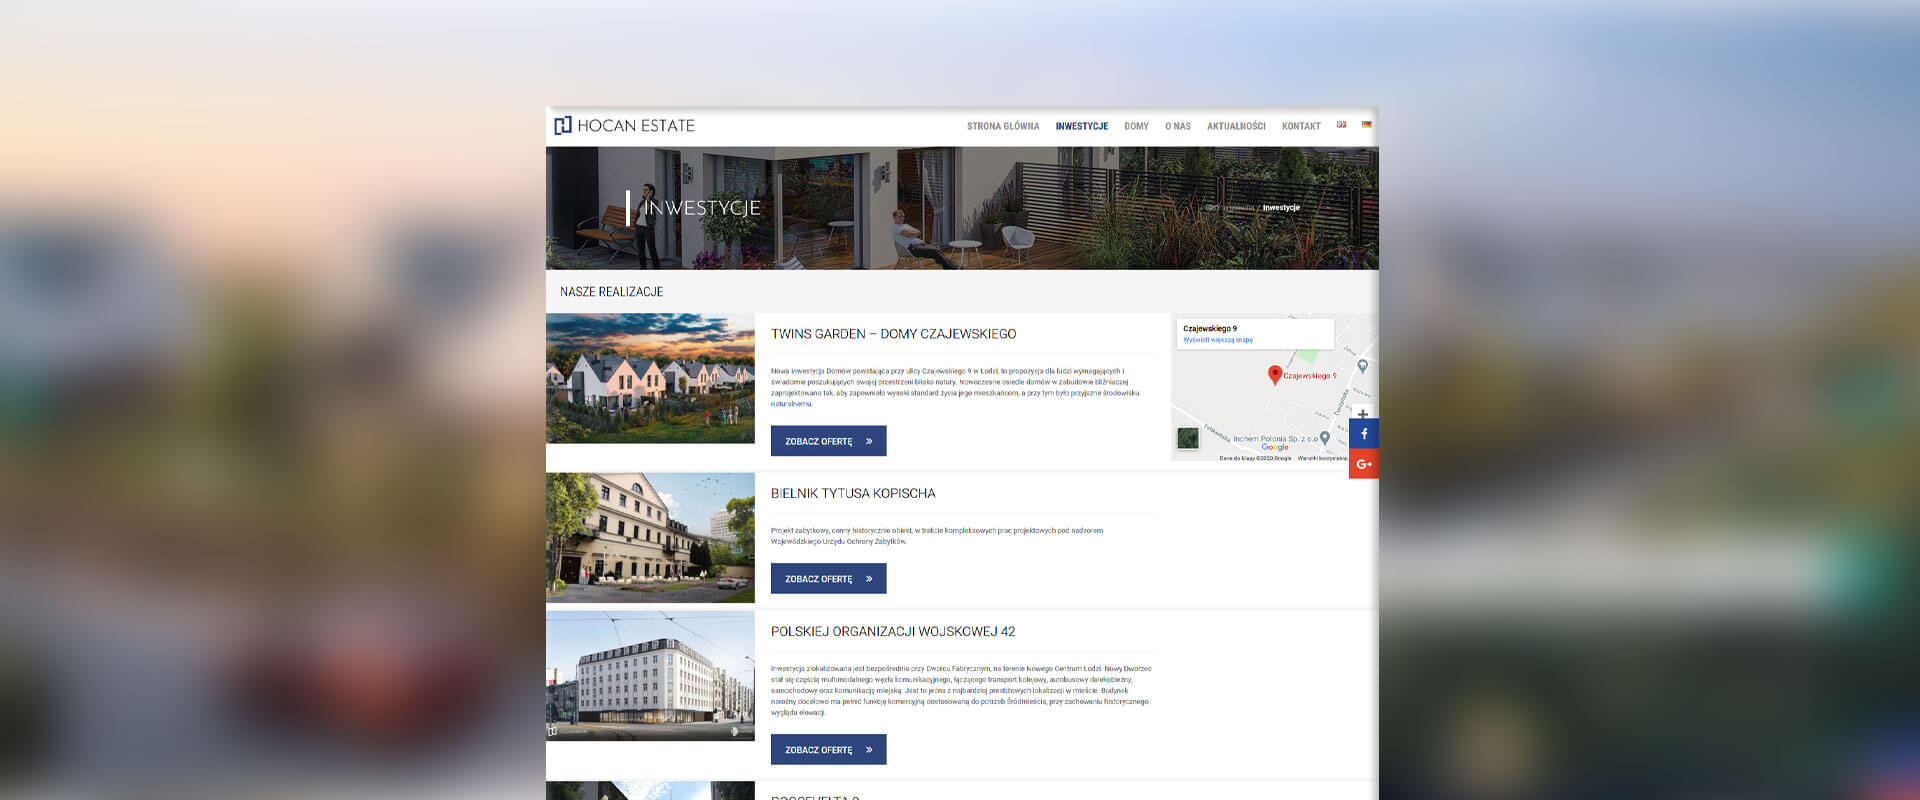Click the red Czajewskiego 9 map pin
The height and width of the screenshot is (800, 1920).
(1275, 375)
